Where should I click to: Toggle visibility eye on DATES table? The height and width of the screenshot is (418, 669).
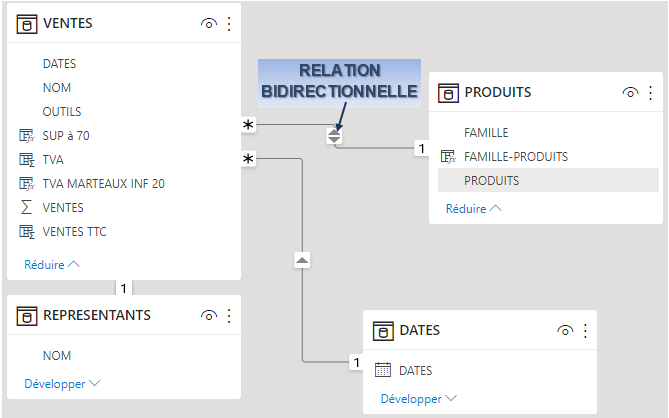pos(565,331)
